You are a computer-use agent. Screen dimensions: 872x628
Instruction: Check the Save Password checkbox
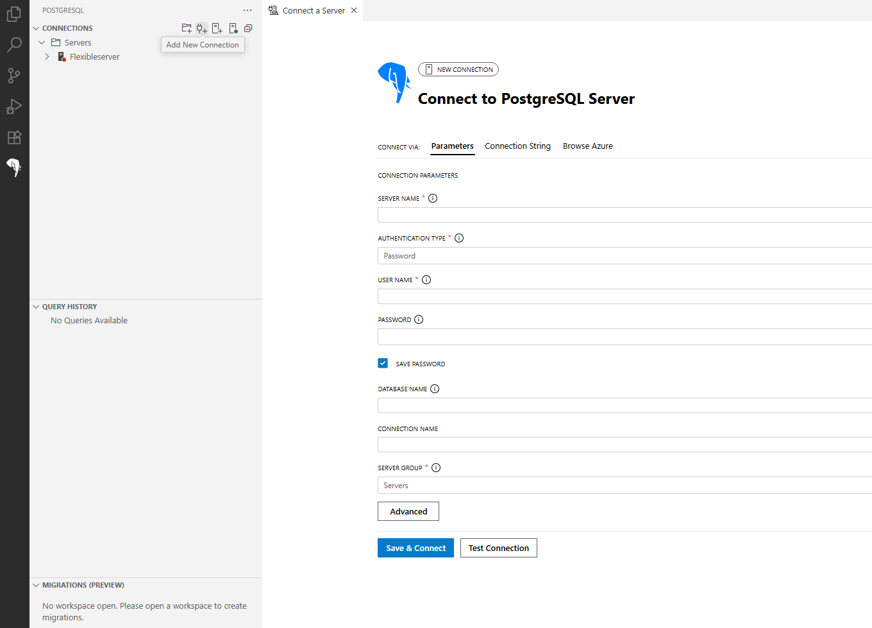pos(385,363)
